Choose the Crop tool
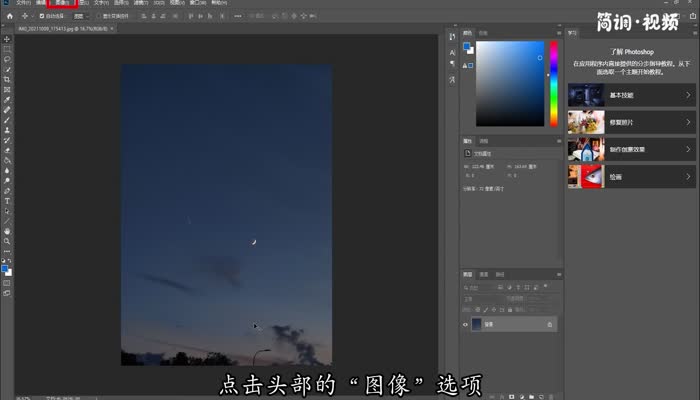Image resolution: width=700 pixels, height=400 pixels. 7,79
